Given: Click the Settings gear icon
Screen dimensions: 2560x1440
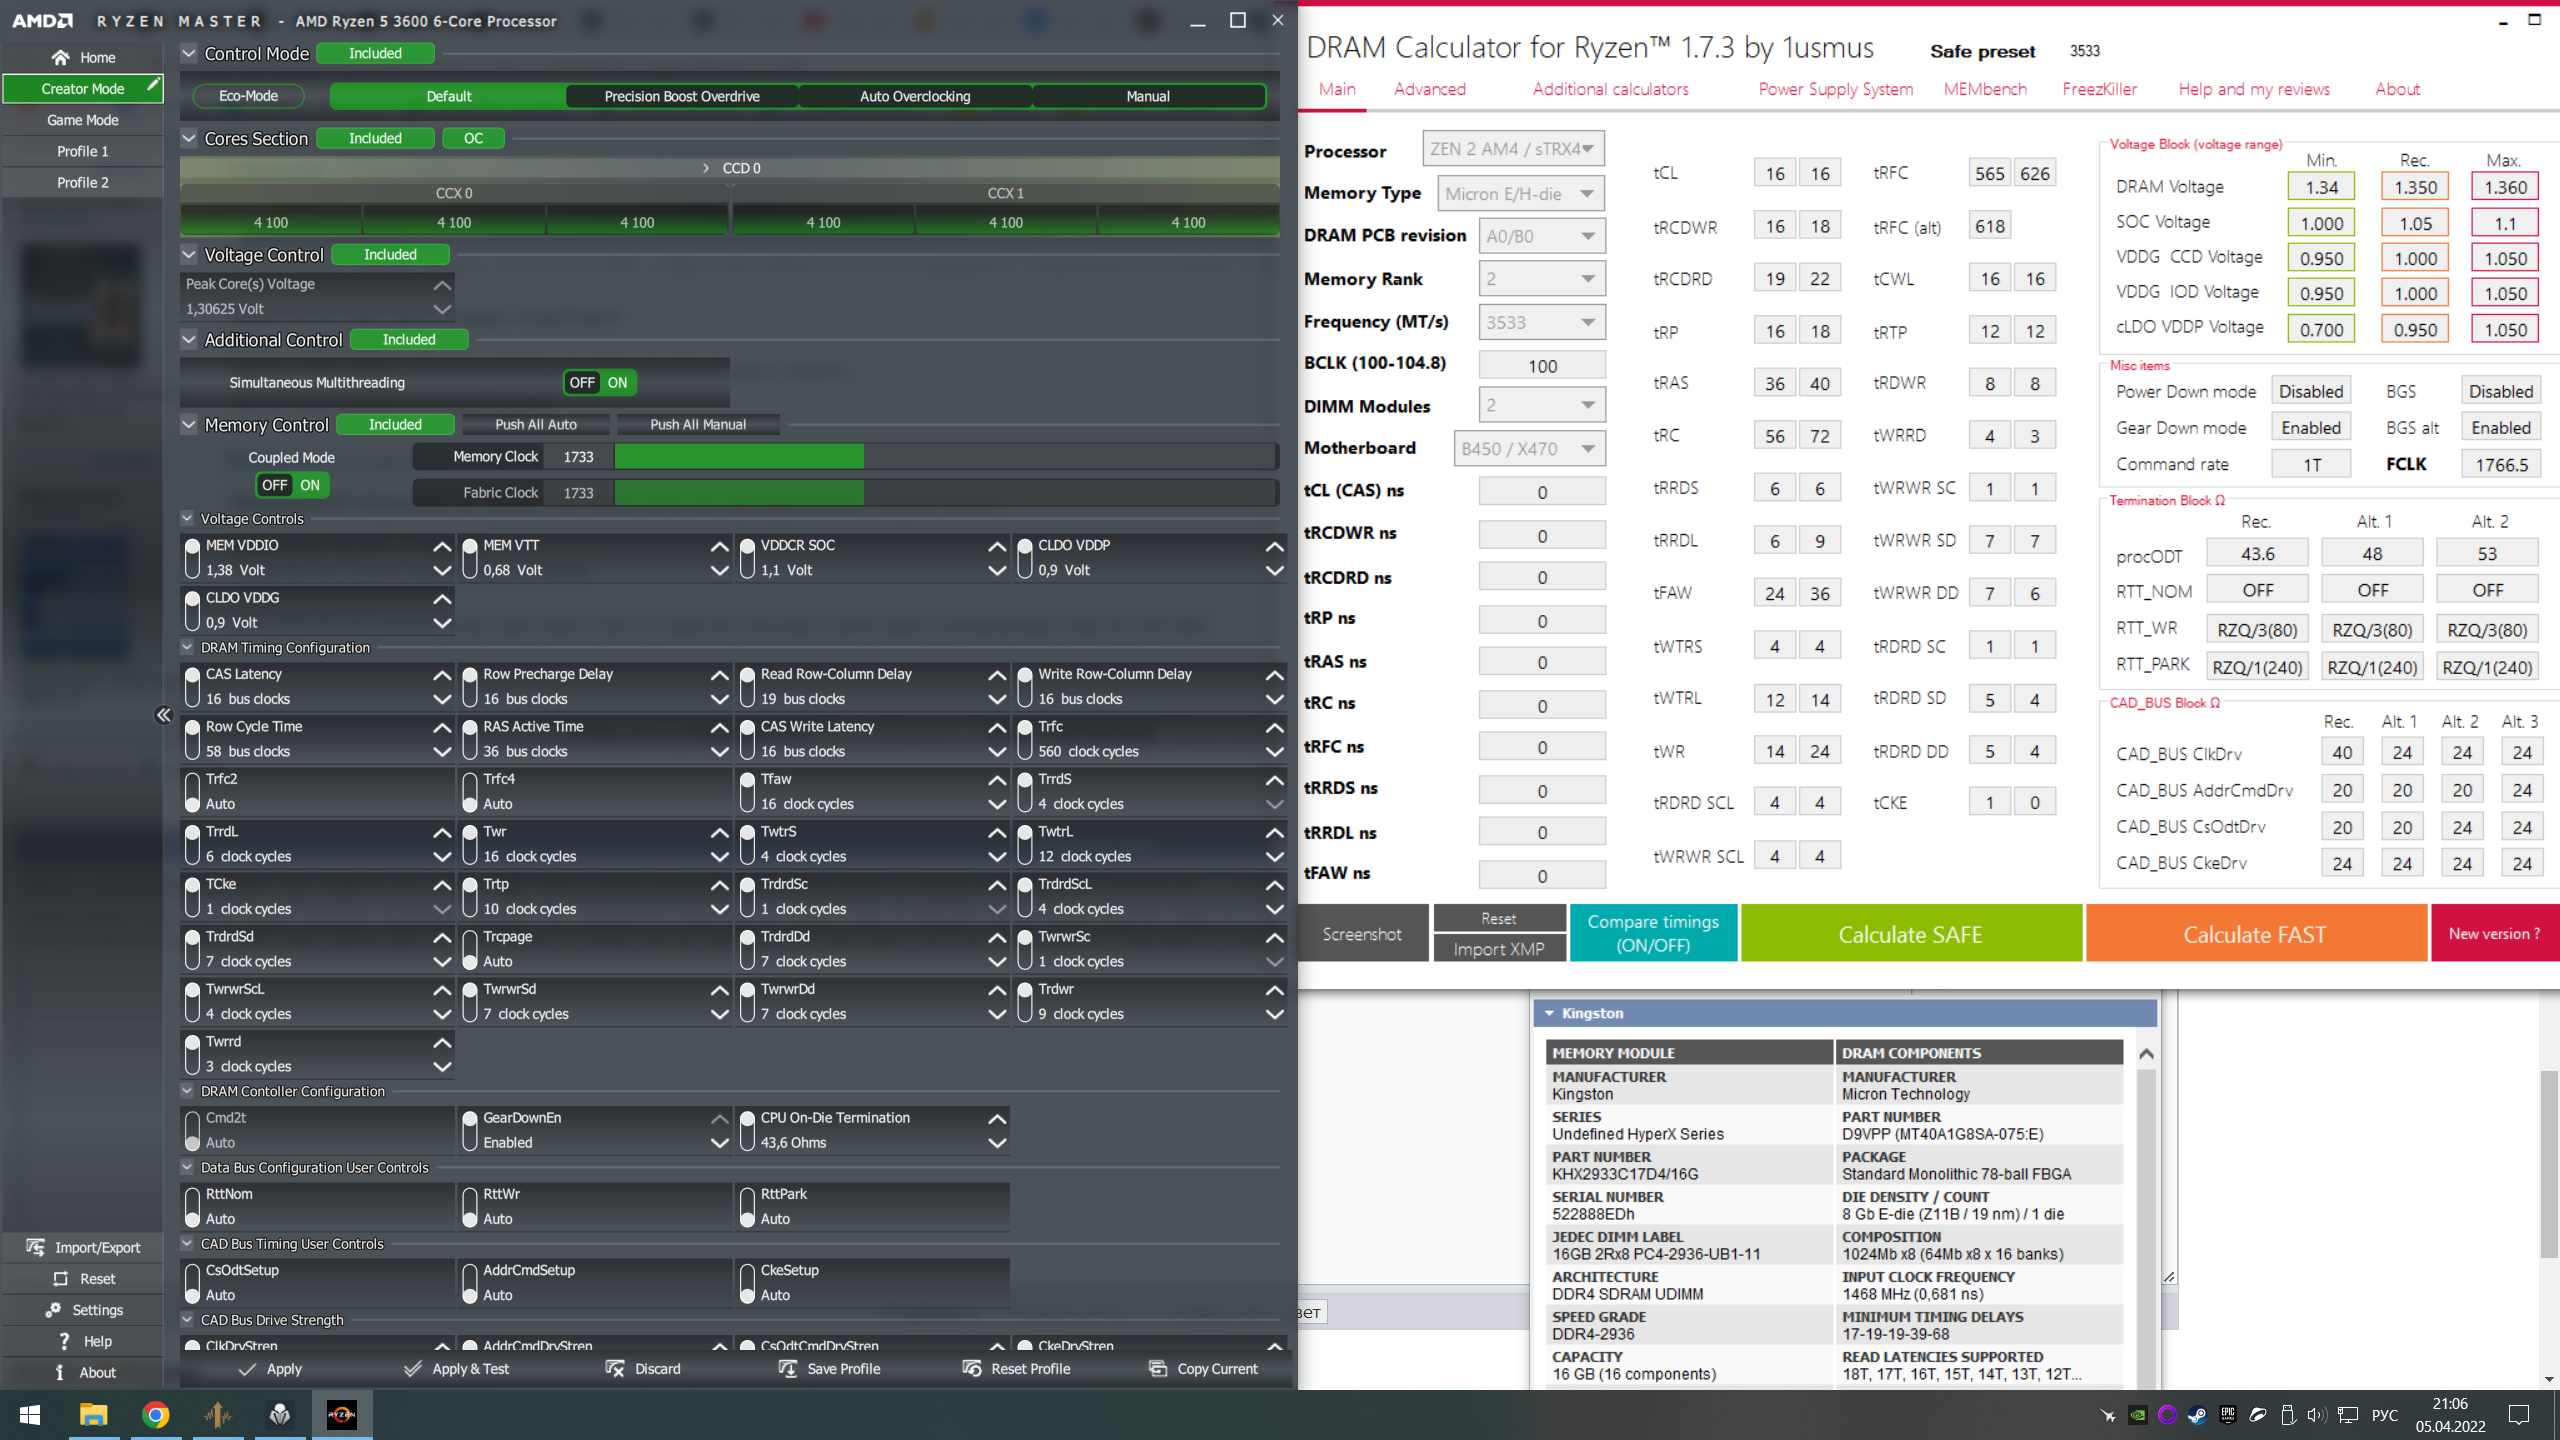Looking at the screenshot, I should click(53, 1310).
